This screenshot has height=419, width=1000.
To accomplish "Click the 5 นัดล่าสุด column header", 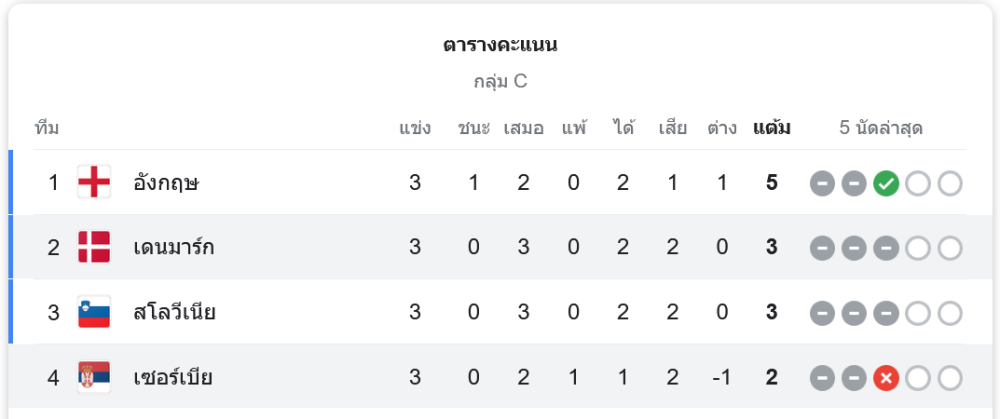I will 881,128.
